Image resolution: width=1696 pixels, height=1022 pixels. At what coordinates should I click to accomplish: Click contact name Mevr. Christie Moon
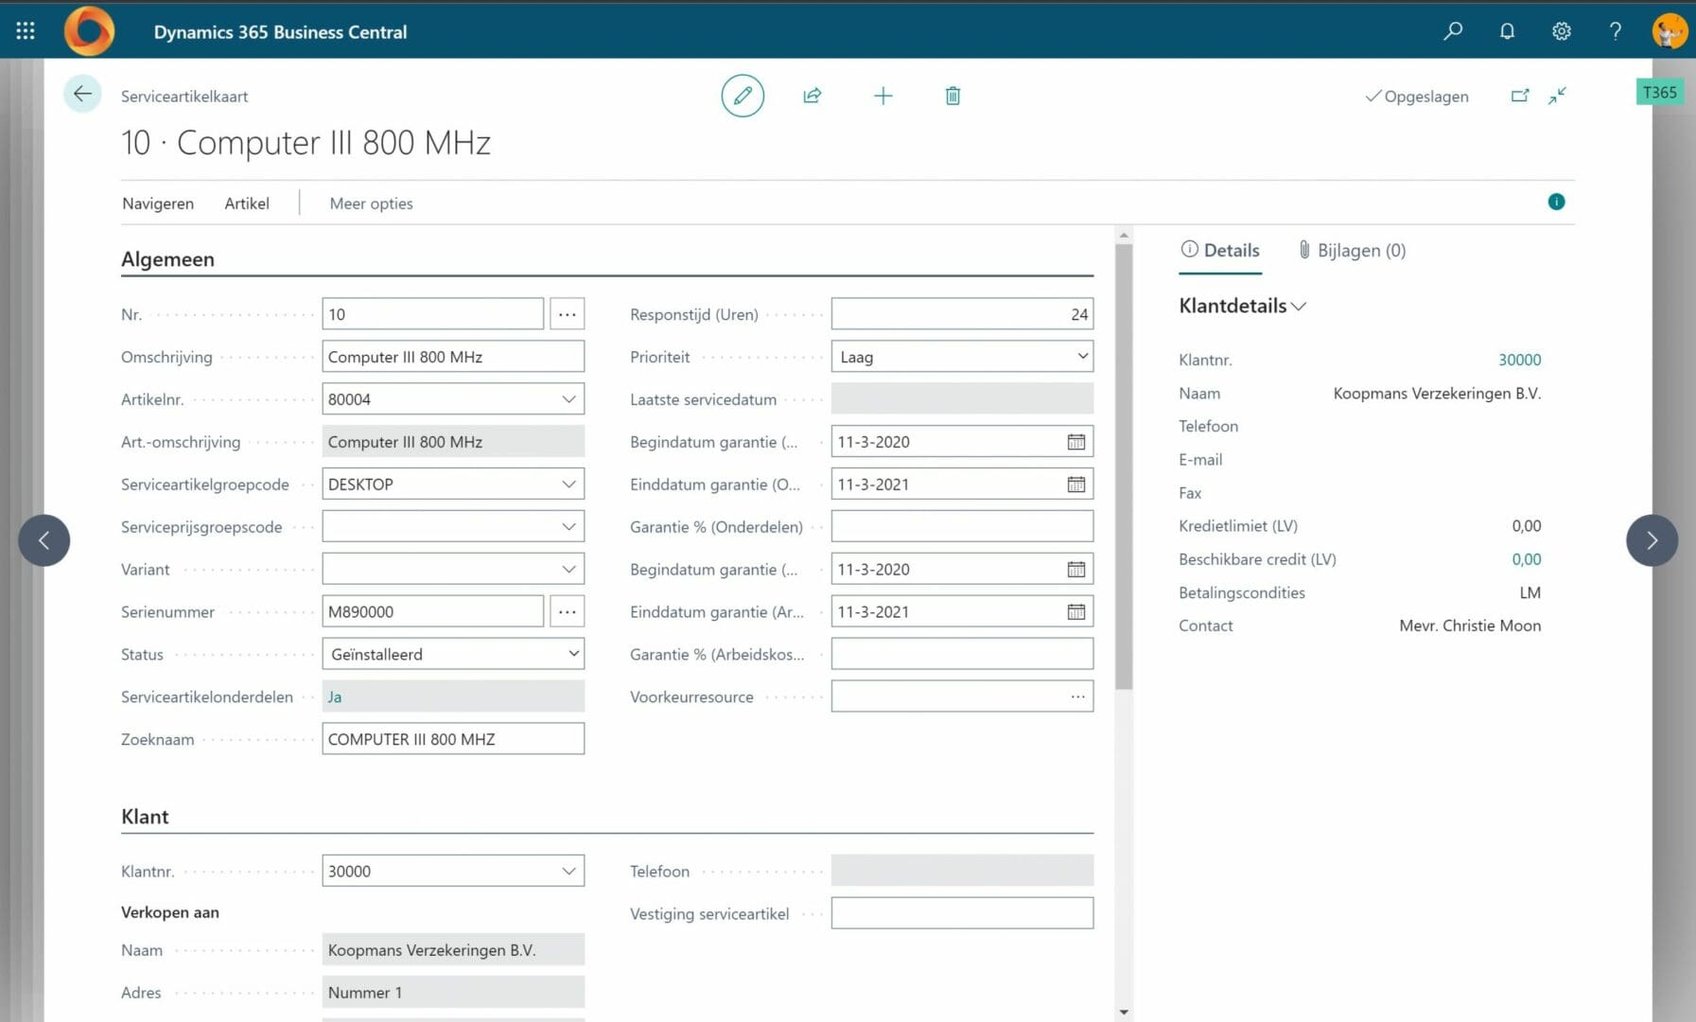pyautogui.click(x=1470, y=626)
